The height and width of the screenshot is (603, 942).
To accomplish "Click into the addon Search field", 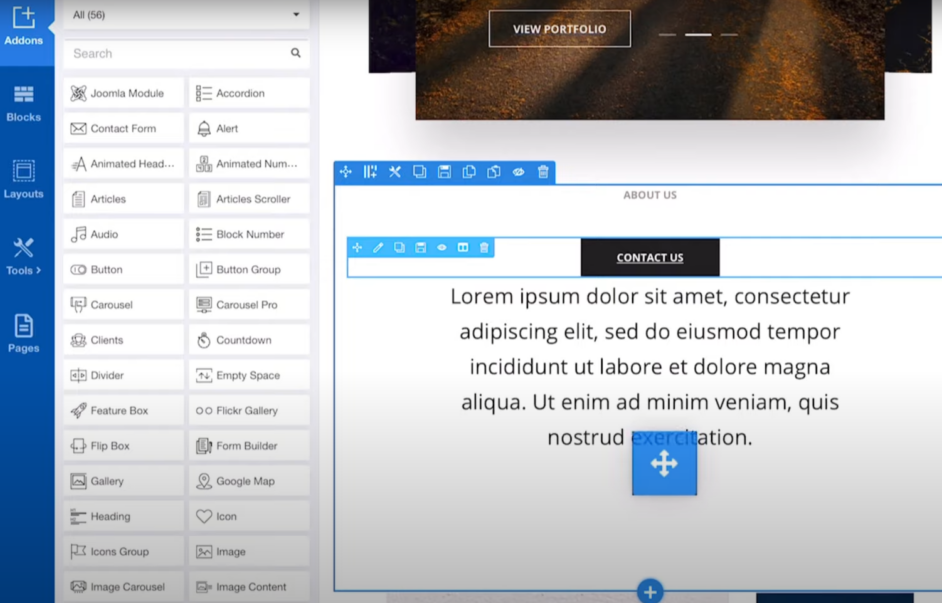I will (175, 53).
